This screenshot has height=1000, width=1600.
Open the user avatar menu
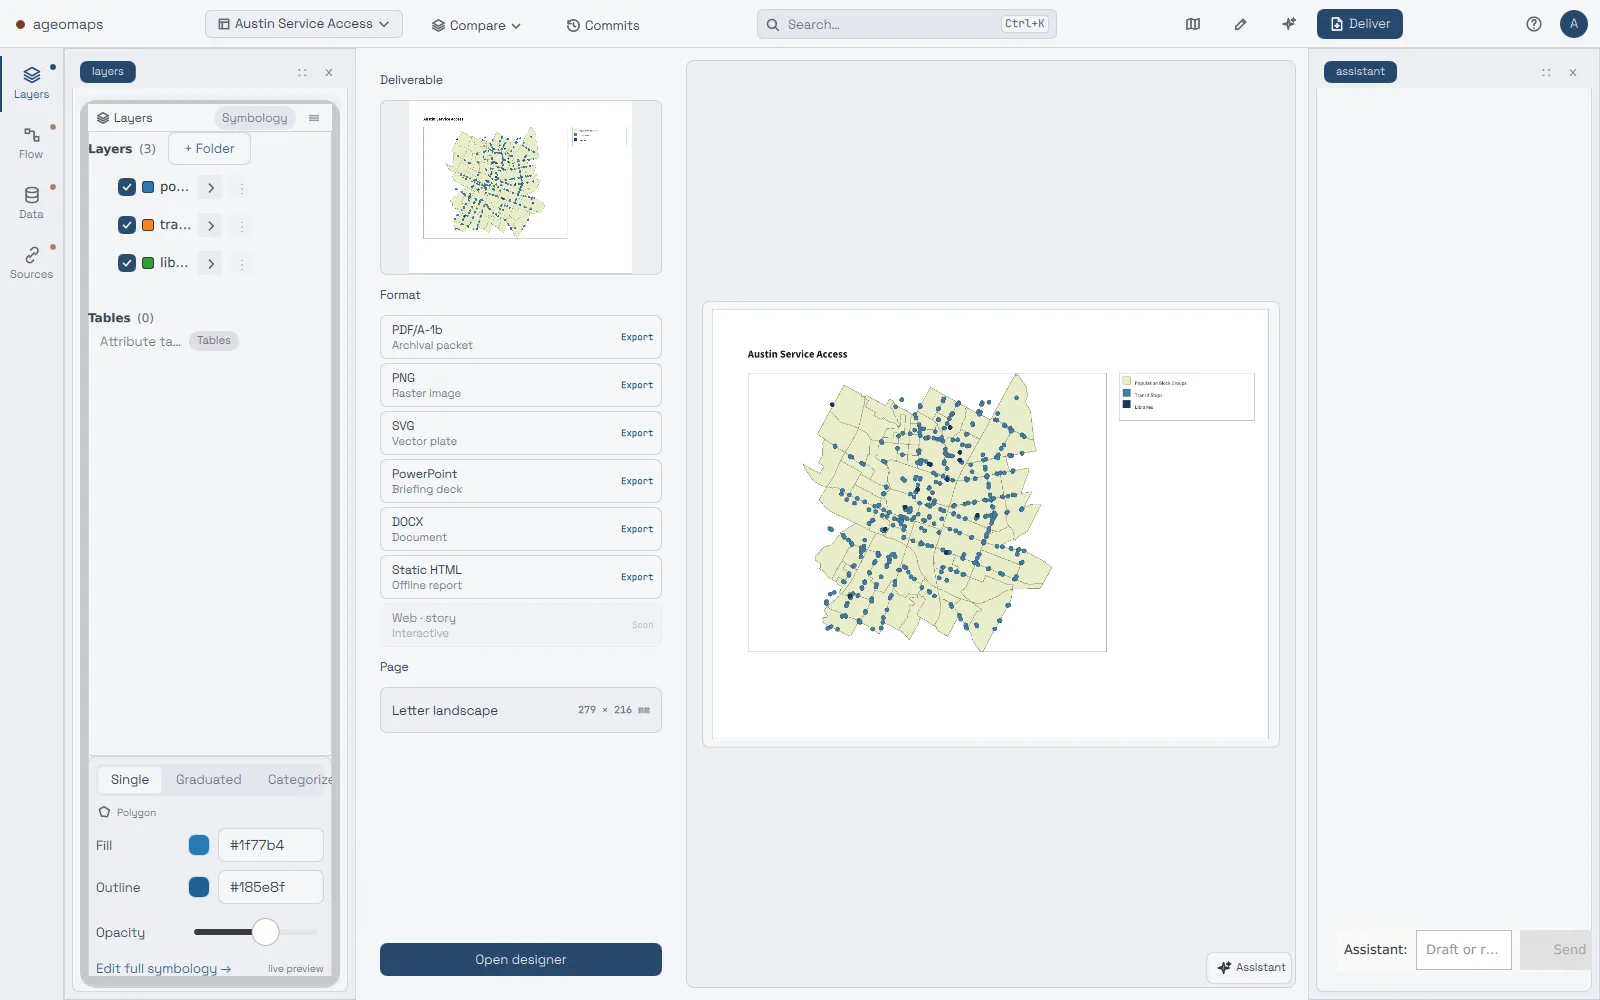pyautogui.click(x=1574, y=24)
